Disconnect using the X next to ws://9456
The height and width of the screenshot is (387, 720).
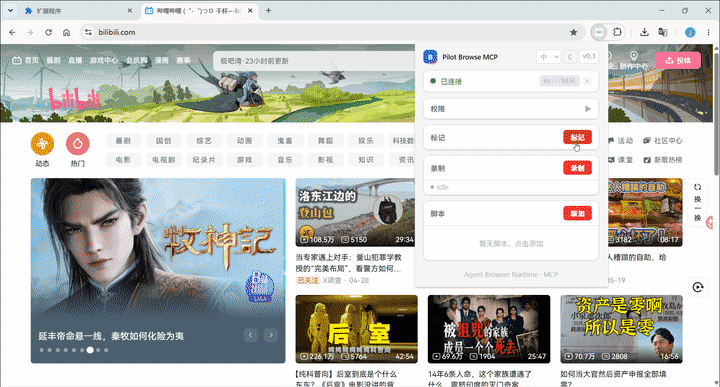click(x=587, y=81)
